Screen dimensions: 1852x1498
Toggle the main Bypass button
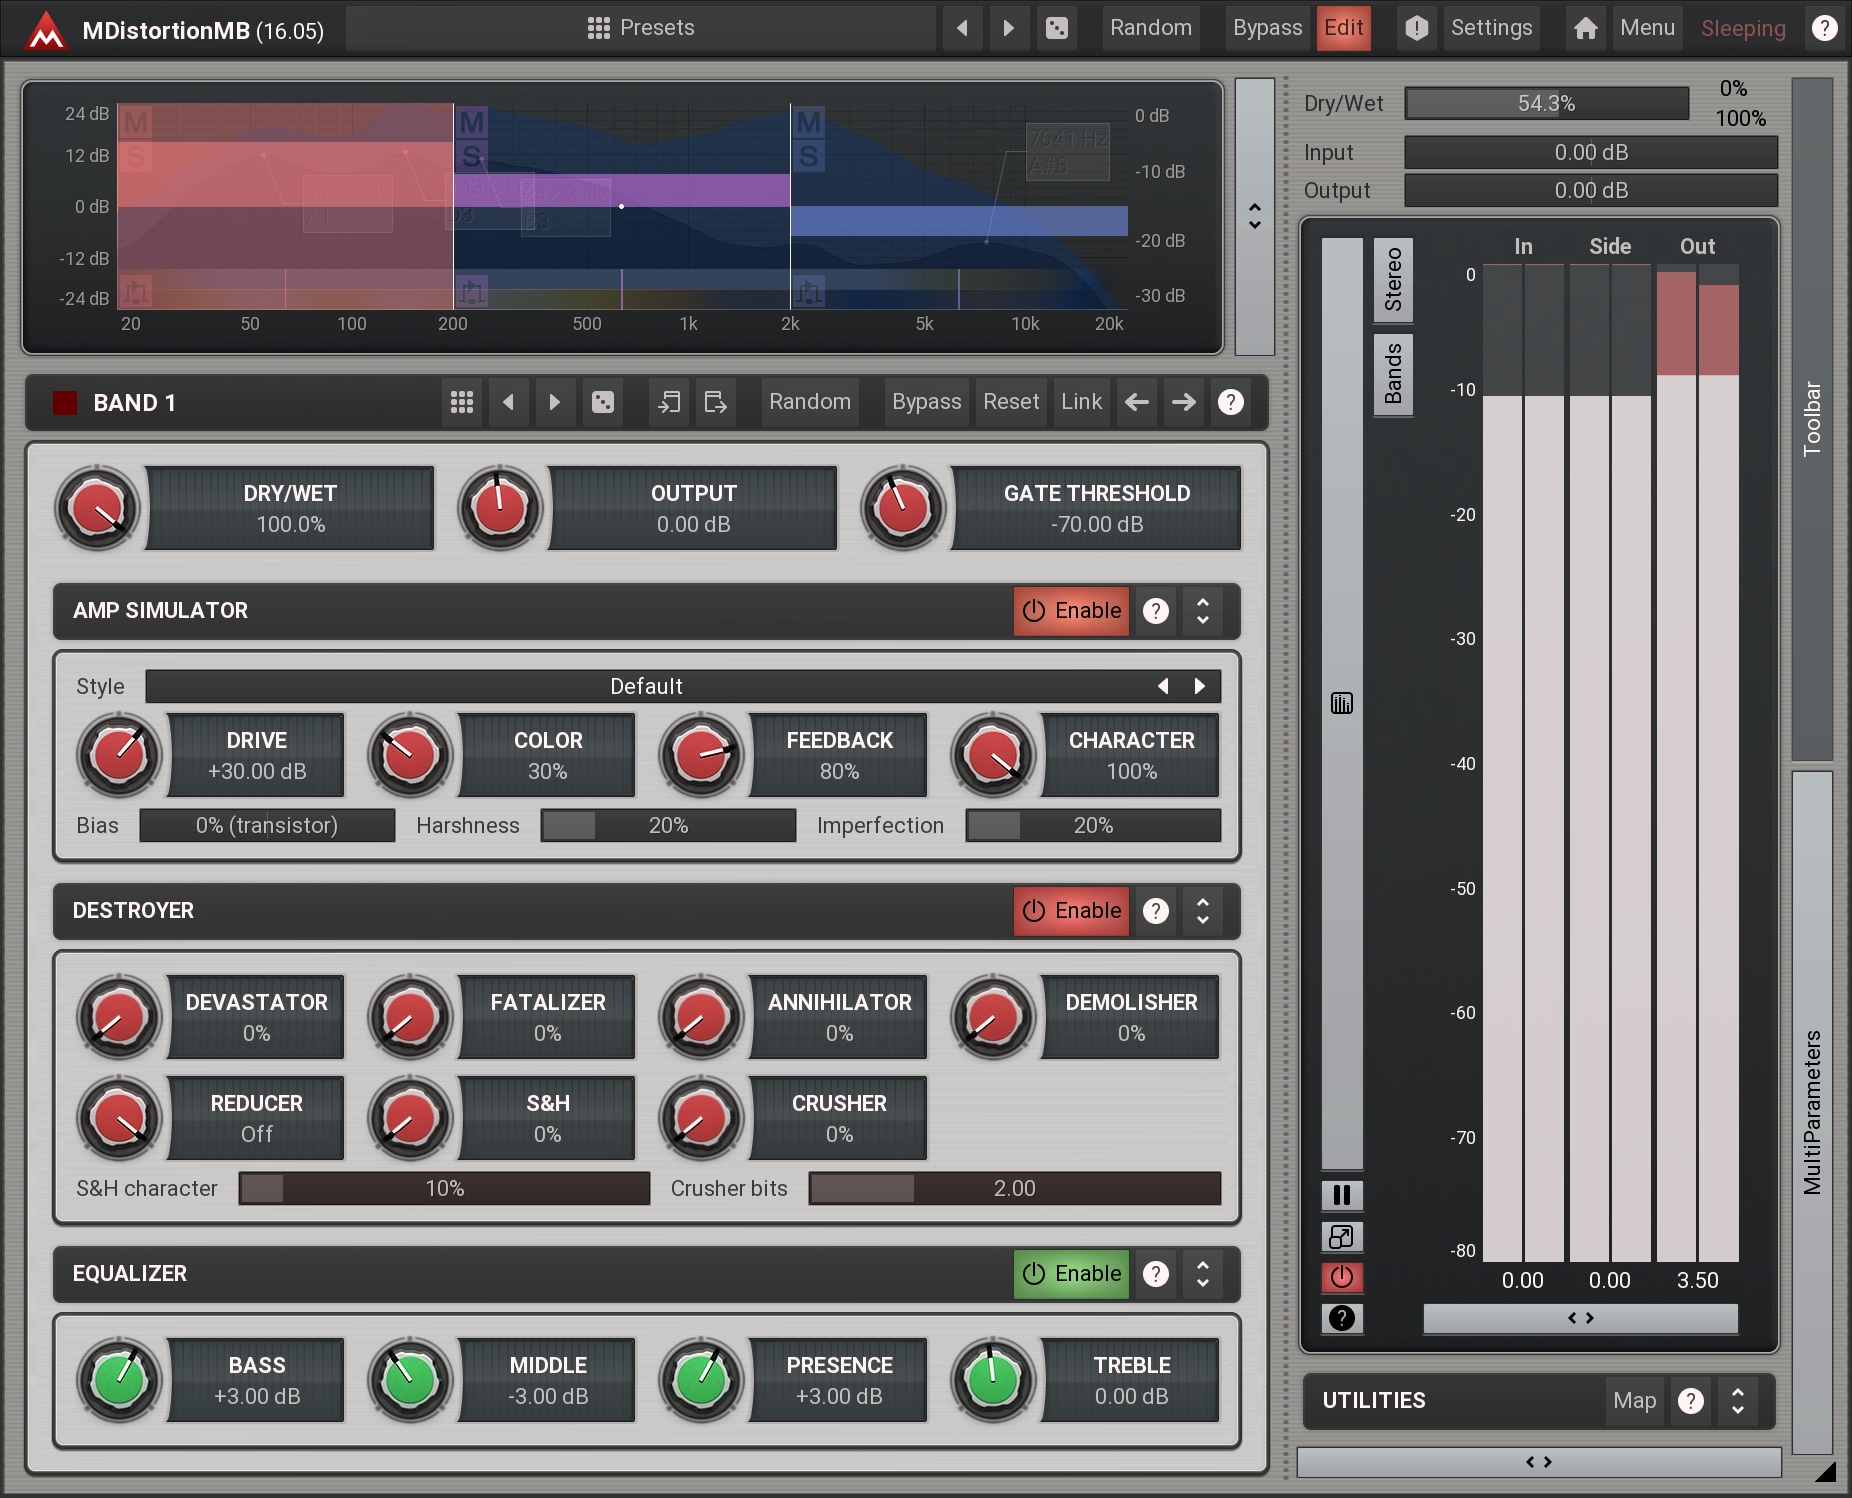(x=1266, y=28)
